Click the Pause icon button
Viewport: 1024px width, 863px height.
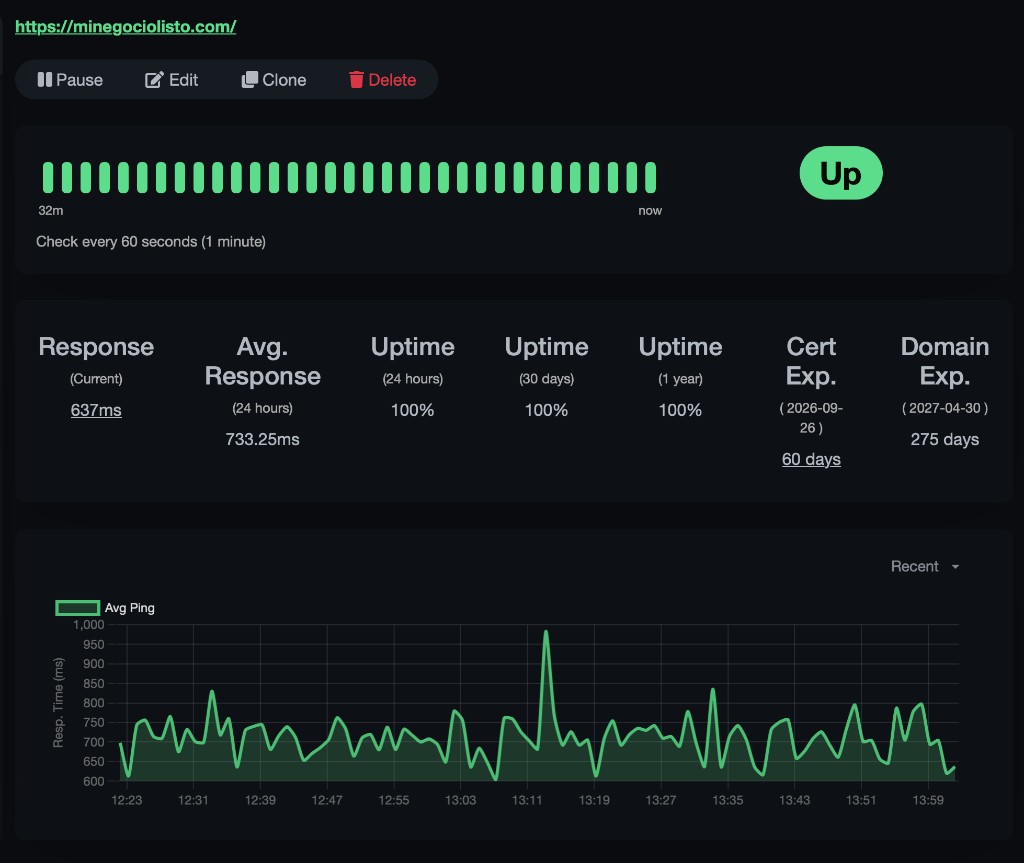tap(44, 80)
